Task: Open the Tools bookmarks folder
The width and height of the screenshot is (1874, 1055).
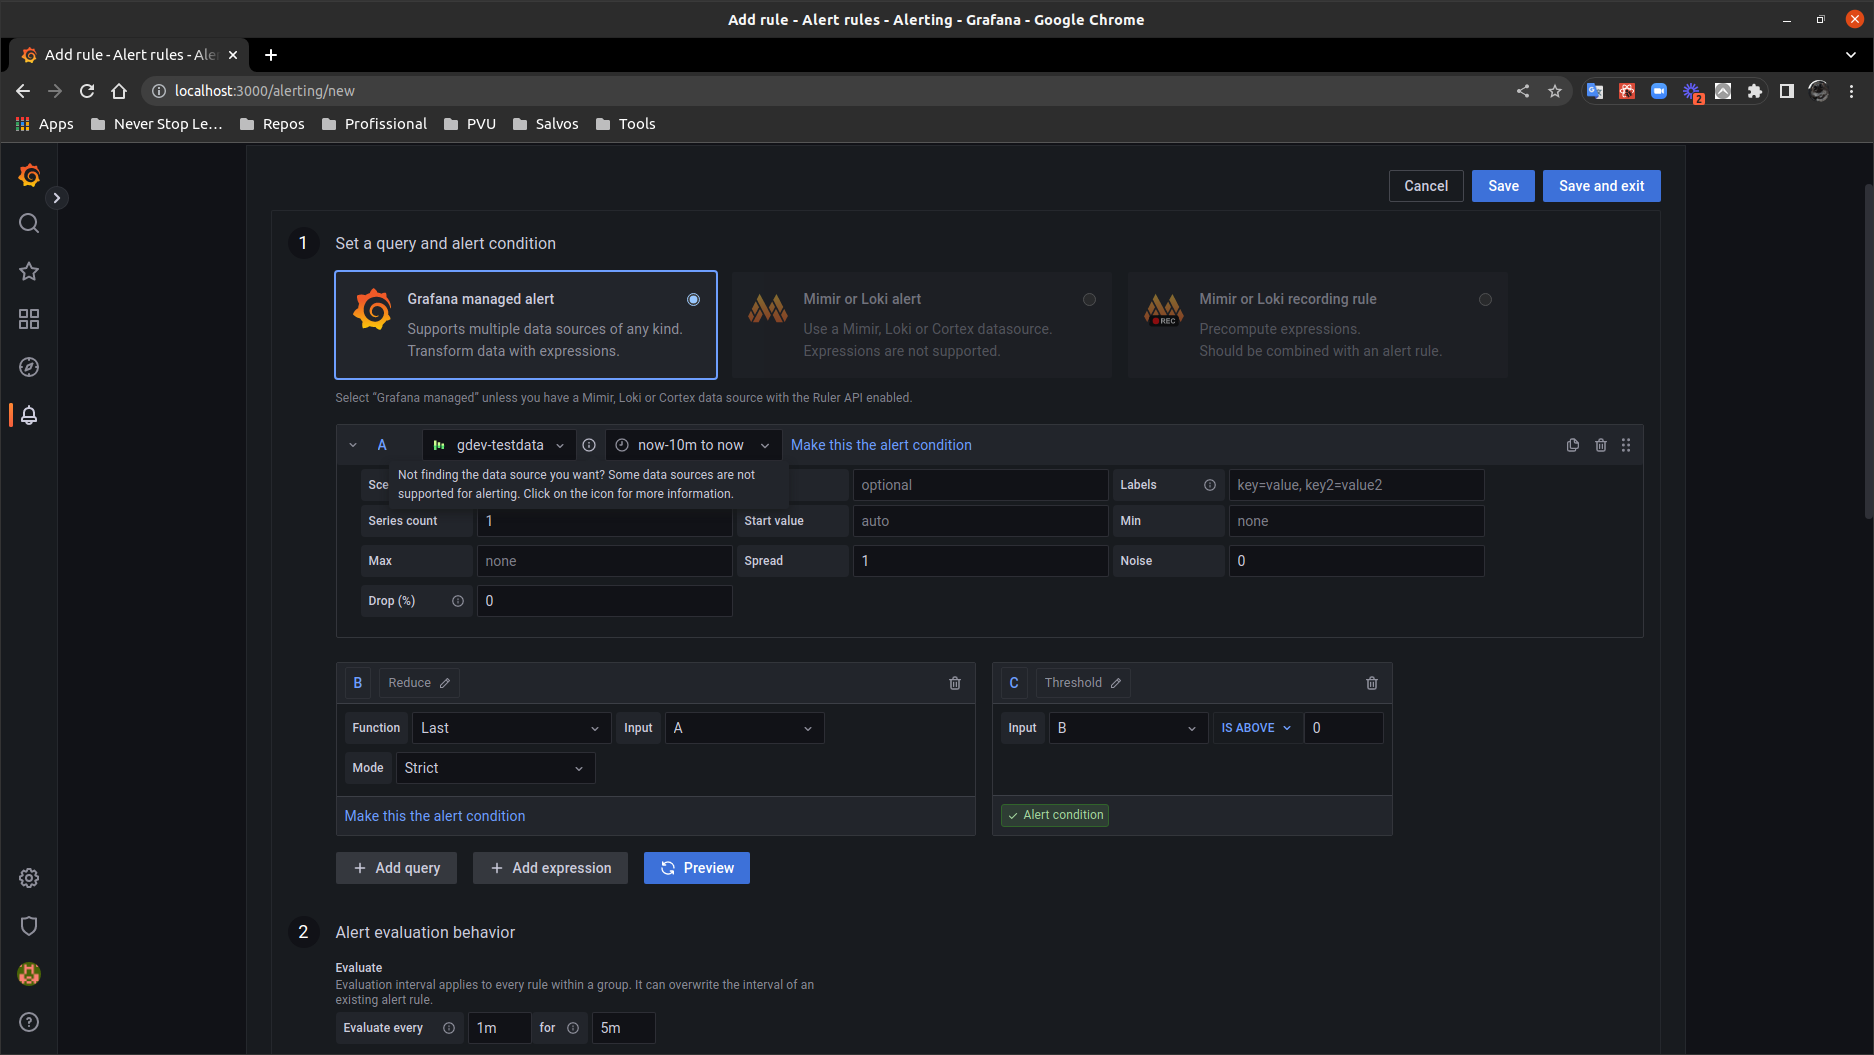Action: point(625,124)
